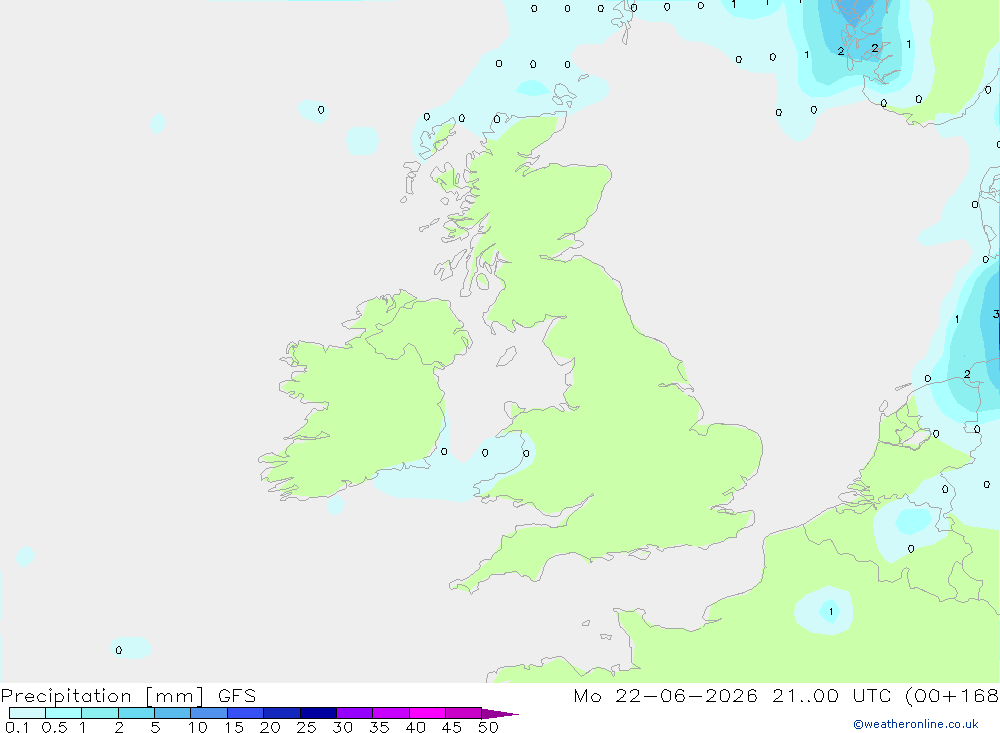Screen dimensions: 1000x733
Task: Select the 40–45 mm magenta legend swatch
Action: tap(427, 713)
